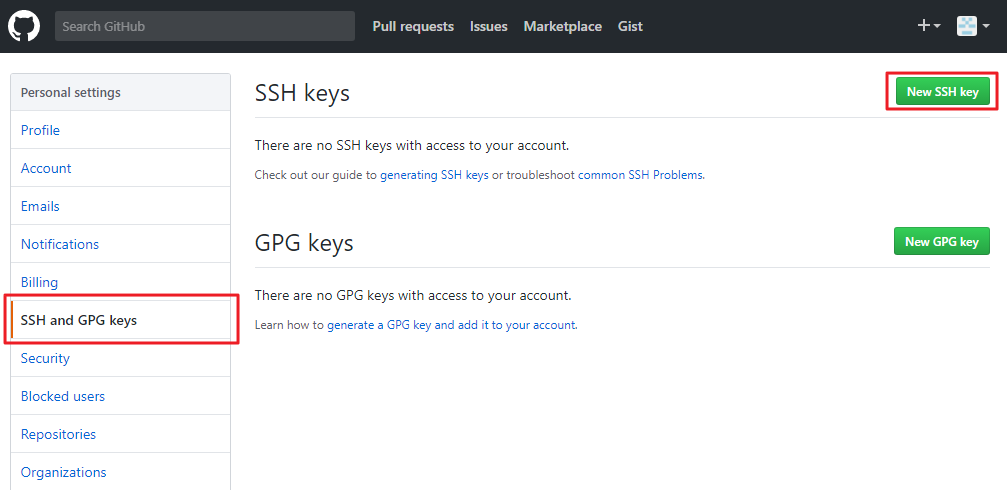Viewport: 1007px width, 490px height.
Task: Open Notifications settings page
Action: click(121, 244)
